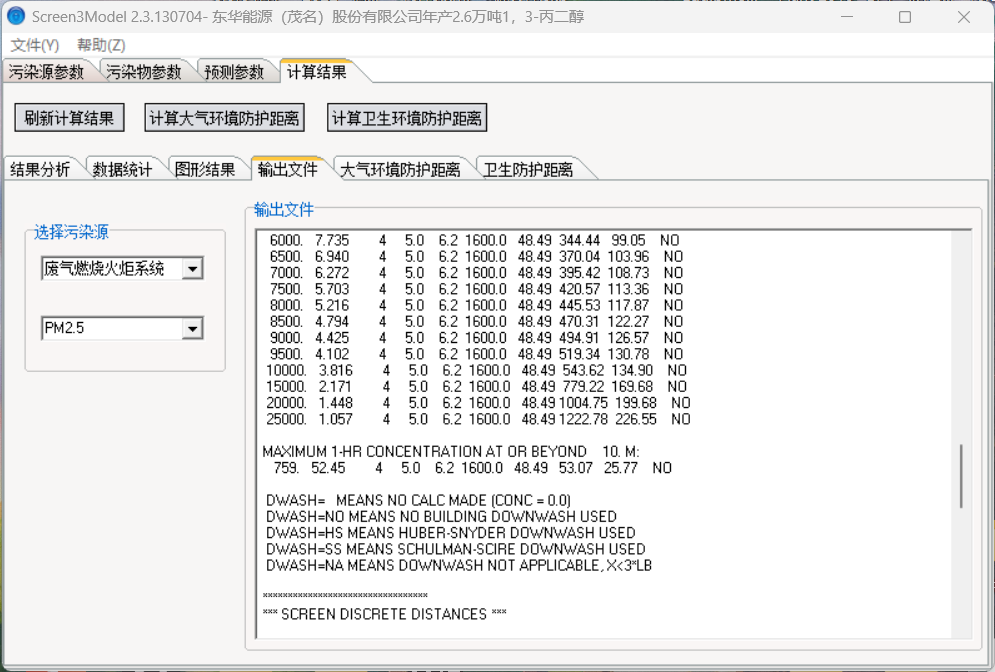Open the 大气环境防护距离 sub-tab
Screen dimensions: 995x672
click(x=400, y=169)
